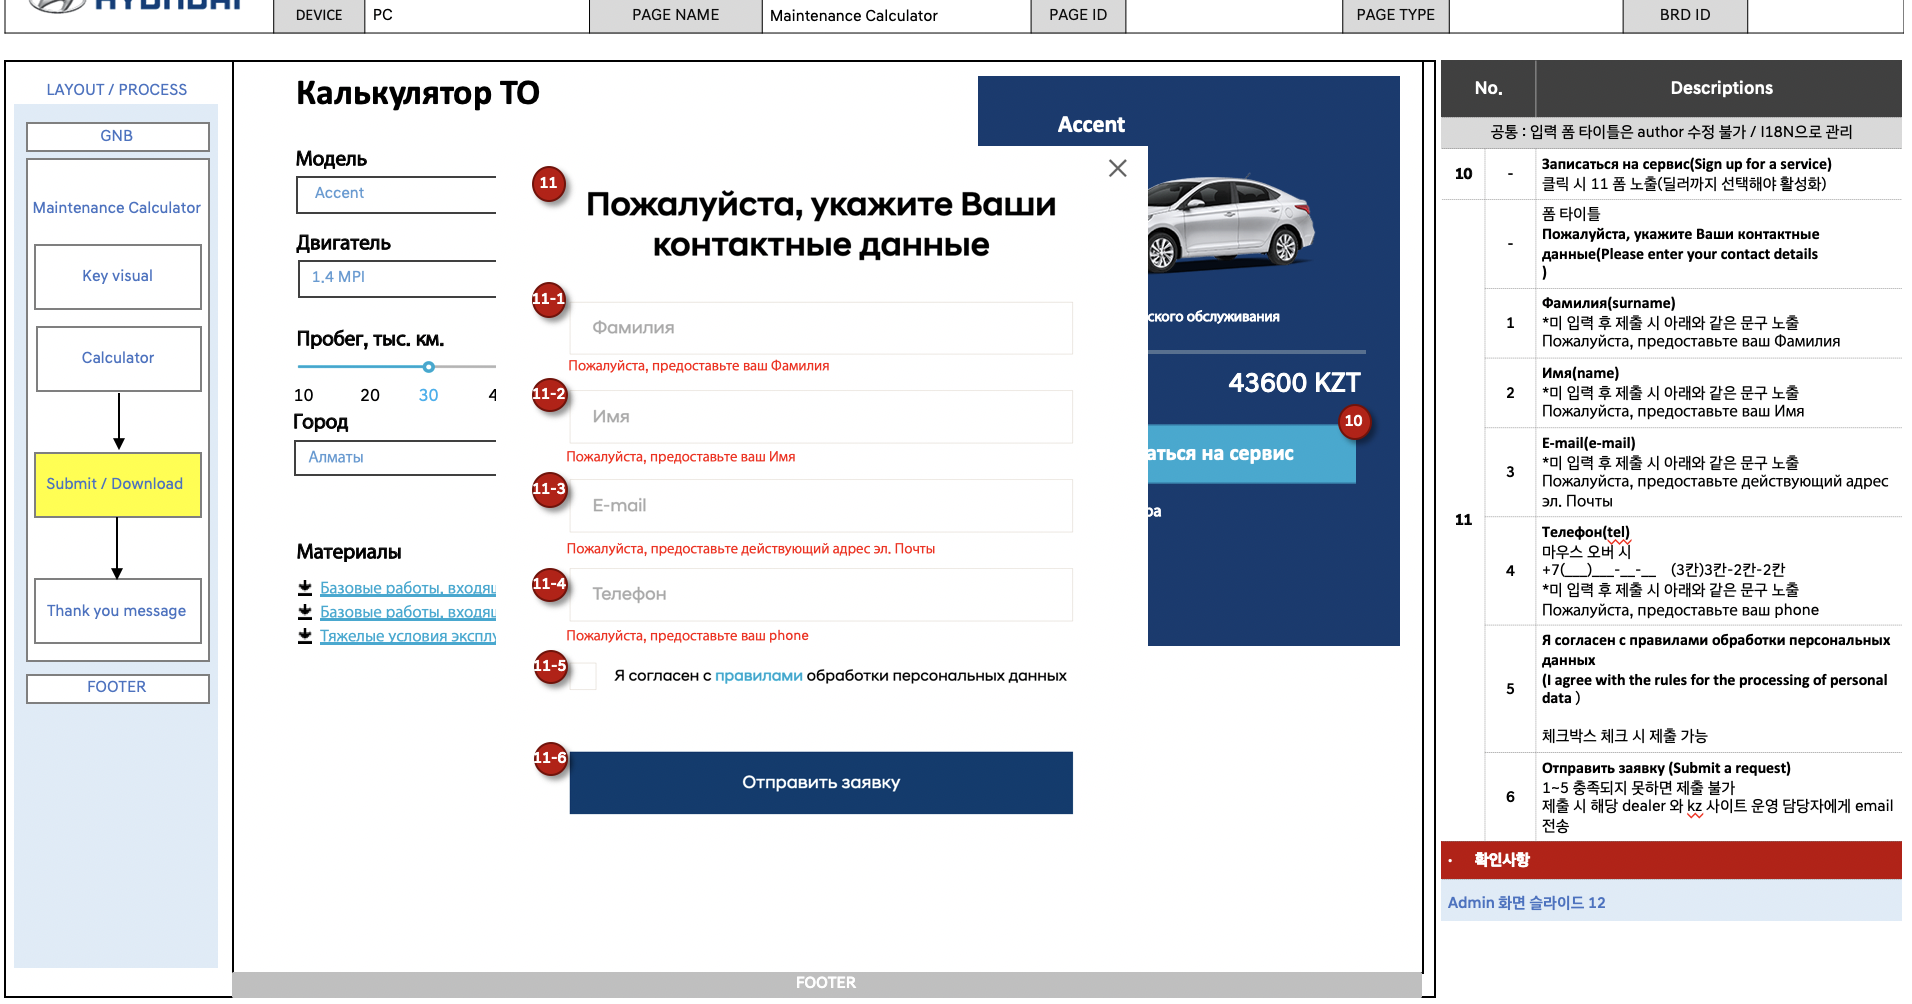Expand the Двигатель dropdown showing 1.4 MPI
This screenshot has width=1912, height=1004.
click(397, 278)
